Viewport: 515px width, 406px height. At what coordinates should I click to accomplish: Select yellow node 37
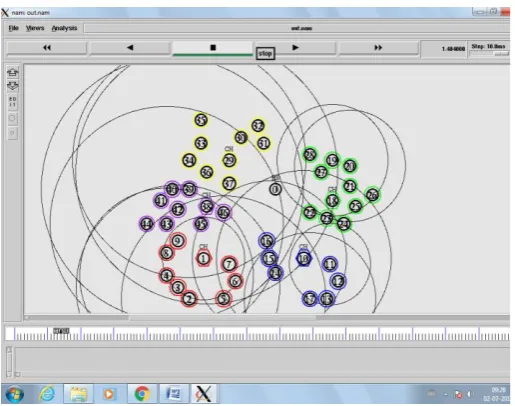tap(229, 183)
